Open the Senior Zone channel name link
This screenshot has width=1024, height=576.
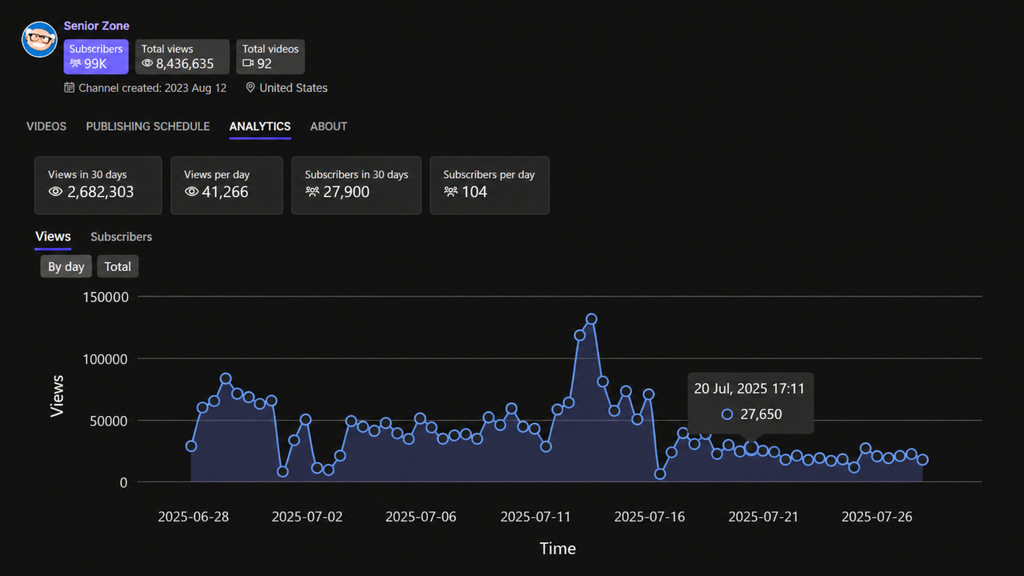(97, 25)
